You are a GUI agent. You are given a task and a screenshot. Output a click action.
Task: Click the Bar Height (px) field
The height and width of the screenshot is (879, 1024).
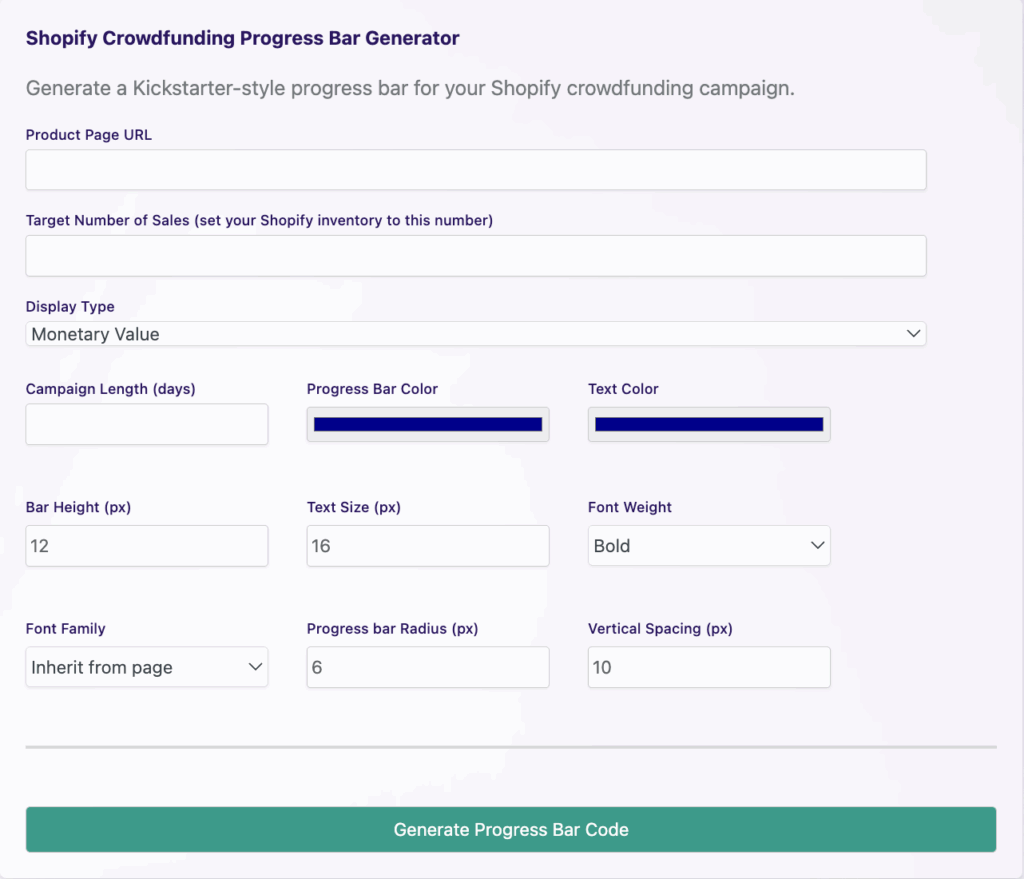pos(147,546)
